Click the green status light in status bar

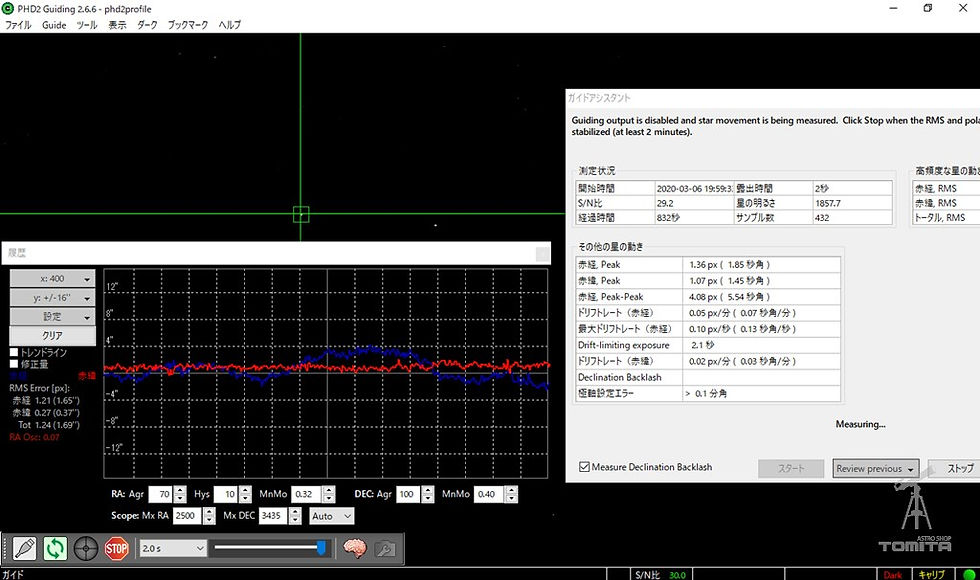click(969, 574)
